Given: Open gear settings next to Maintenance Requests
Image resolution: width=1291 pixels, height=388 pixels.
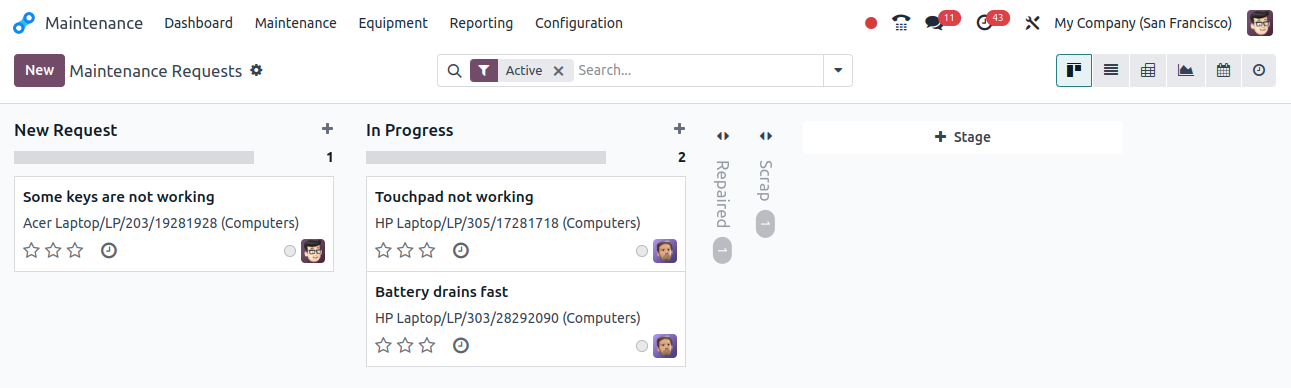Looking at the screenshot, I should [256, 70].
